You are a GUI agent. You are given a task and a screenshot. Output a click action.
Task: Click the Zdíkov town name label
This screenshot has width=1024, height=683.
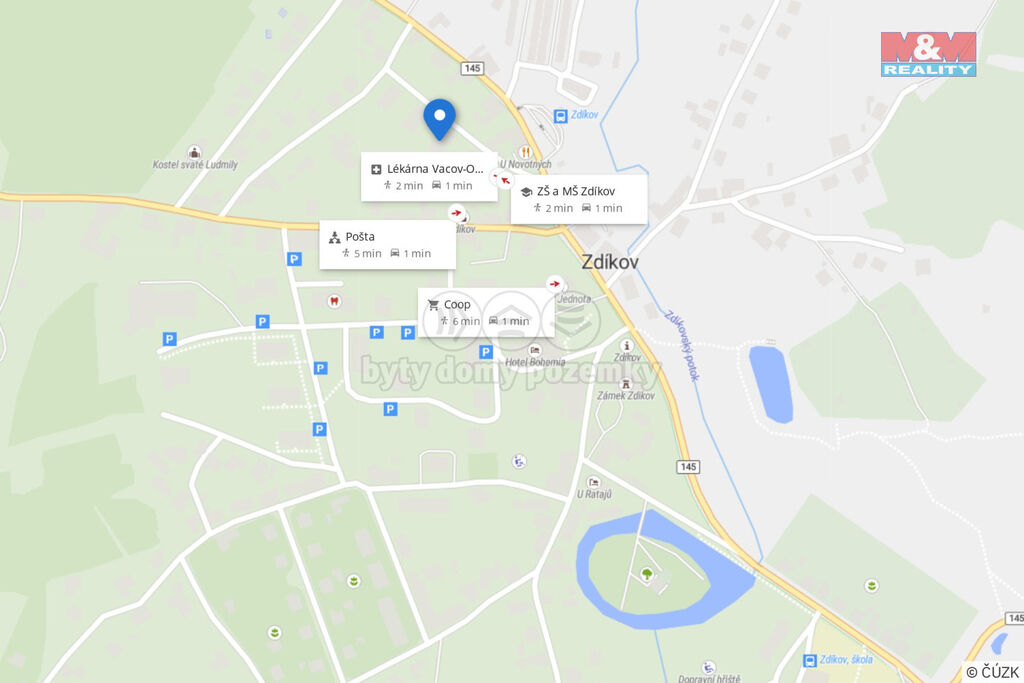click(610, 262)
